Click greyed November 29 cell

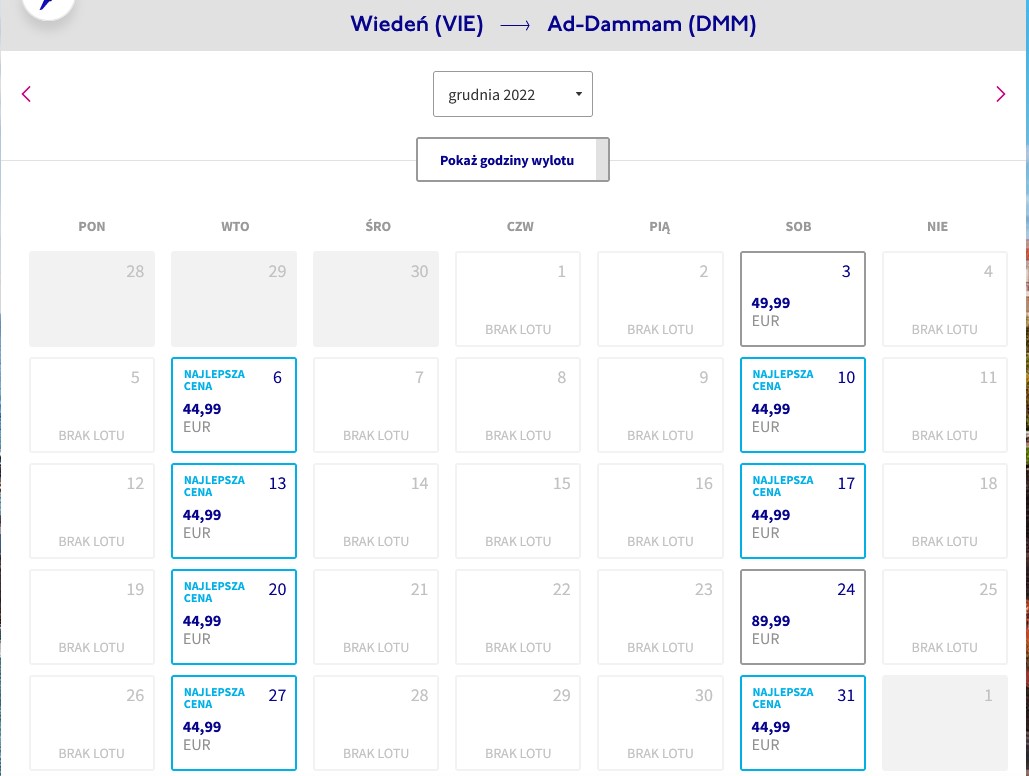pyautogui.click(x=234, y=299)
